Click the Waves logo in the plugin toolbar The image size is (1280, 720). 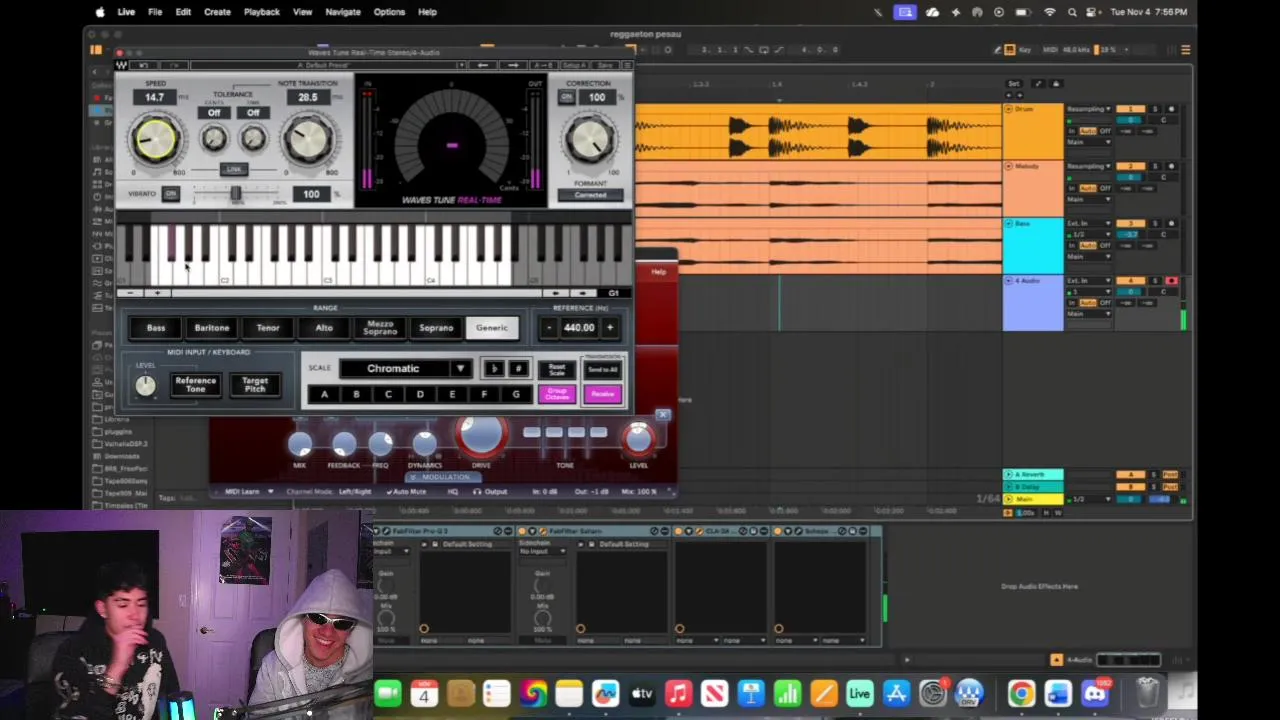(122, 65)
